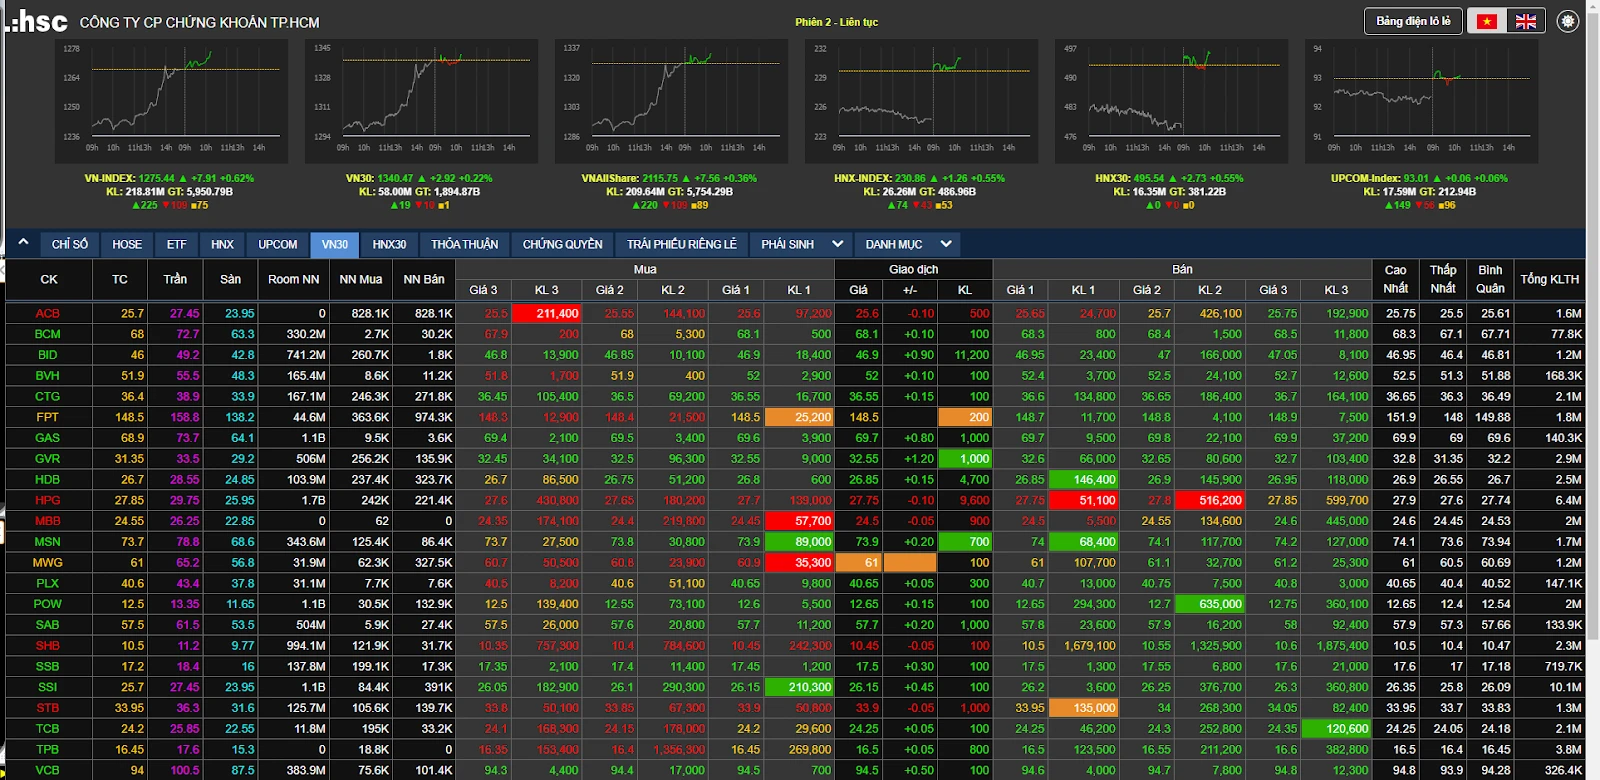Click the NN Mua column header

[361, 279]
